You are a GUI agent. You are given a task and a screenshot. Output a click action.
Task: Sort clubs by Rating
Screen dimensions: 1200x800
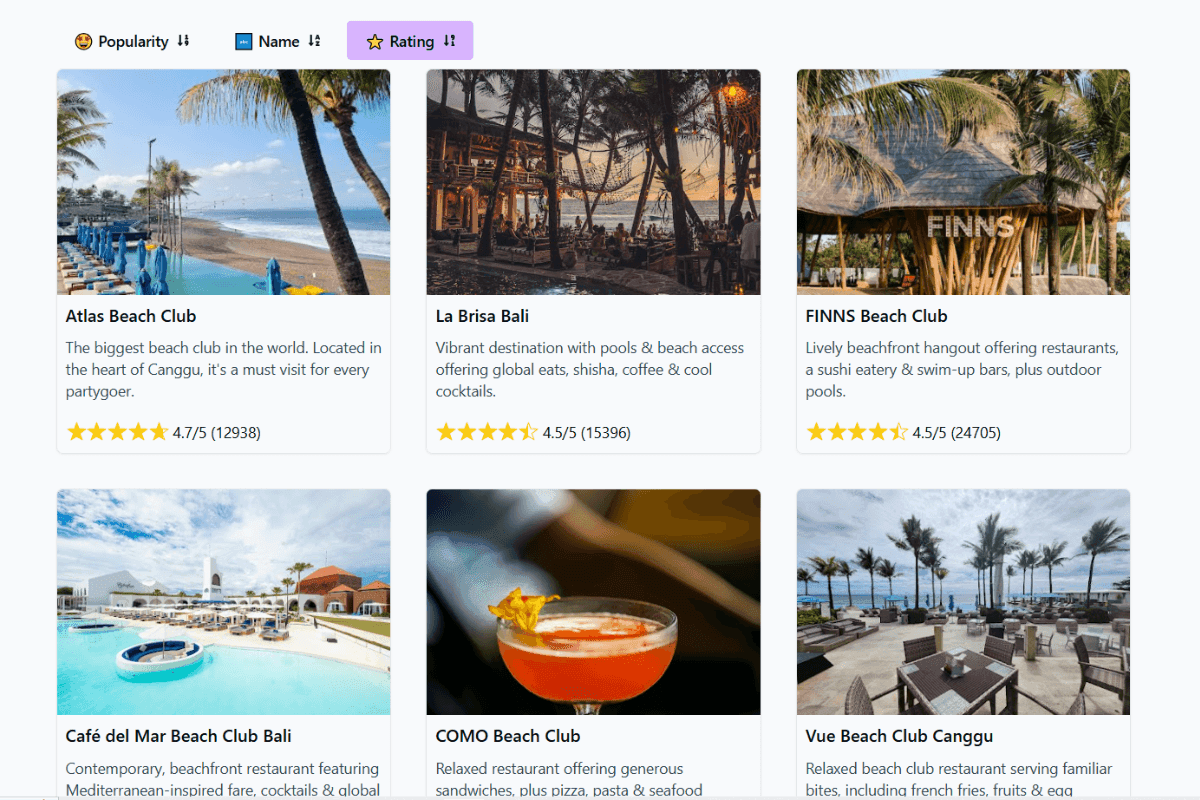pyautogui.click(x=411, y=41)
